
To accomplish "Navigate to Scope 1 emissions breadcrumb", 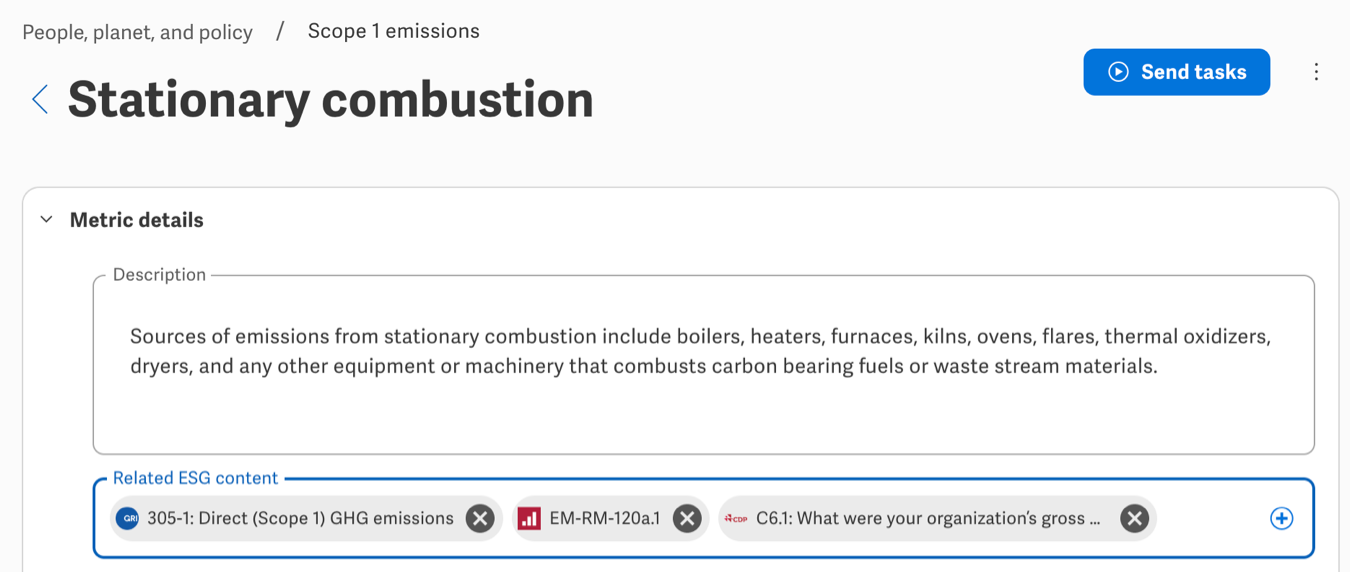I will tap(393, 31).
